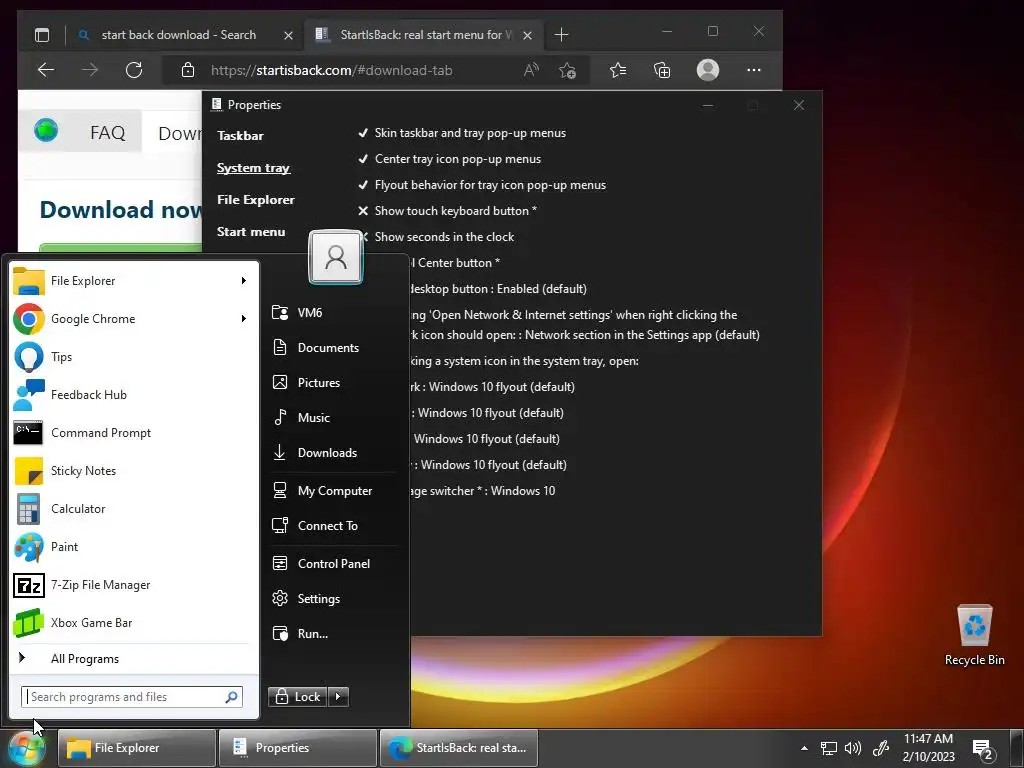Viewport: 1024px width, 768px height.
Task: Open the browser Favorites list
Action: [x=618, y=70]
